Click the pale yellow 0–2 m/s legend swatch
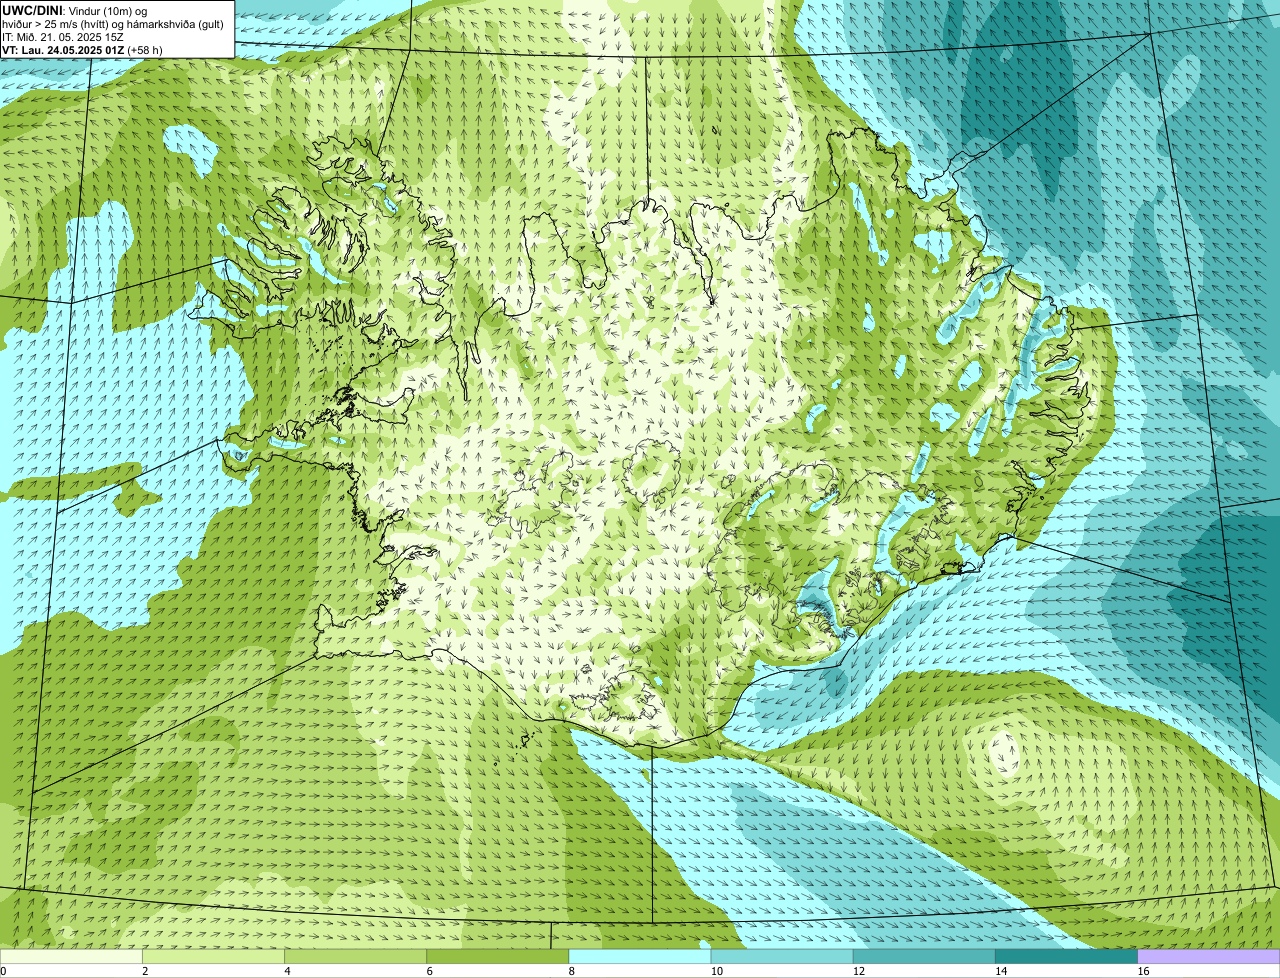Screen dimensions: 1280x978 71,957
